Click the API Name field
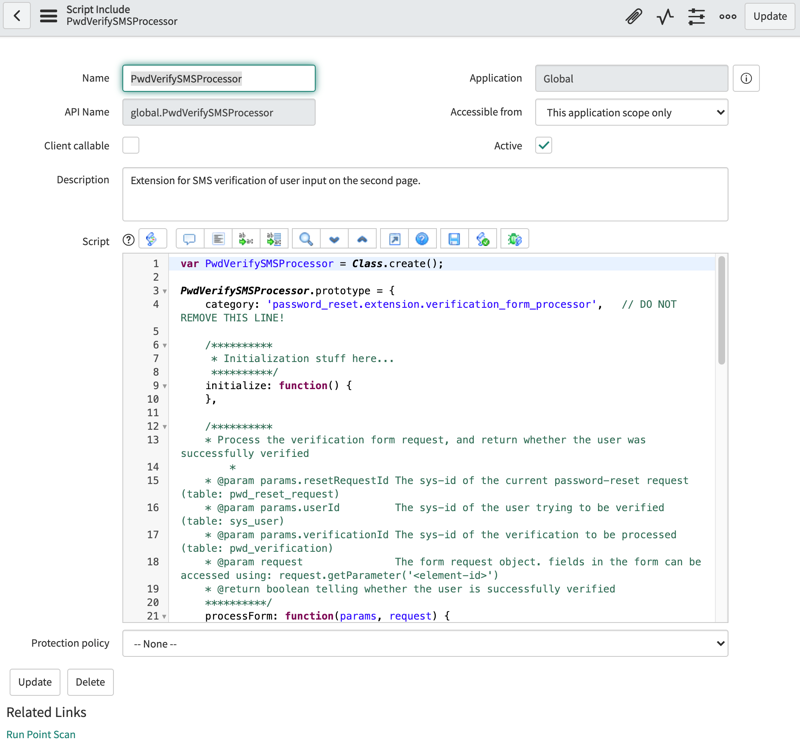 pos(219,112)
